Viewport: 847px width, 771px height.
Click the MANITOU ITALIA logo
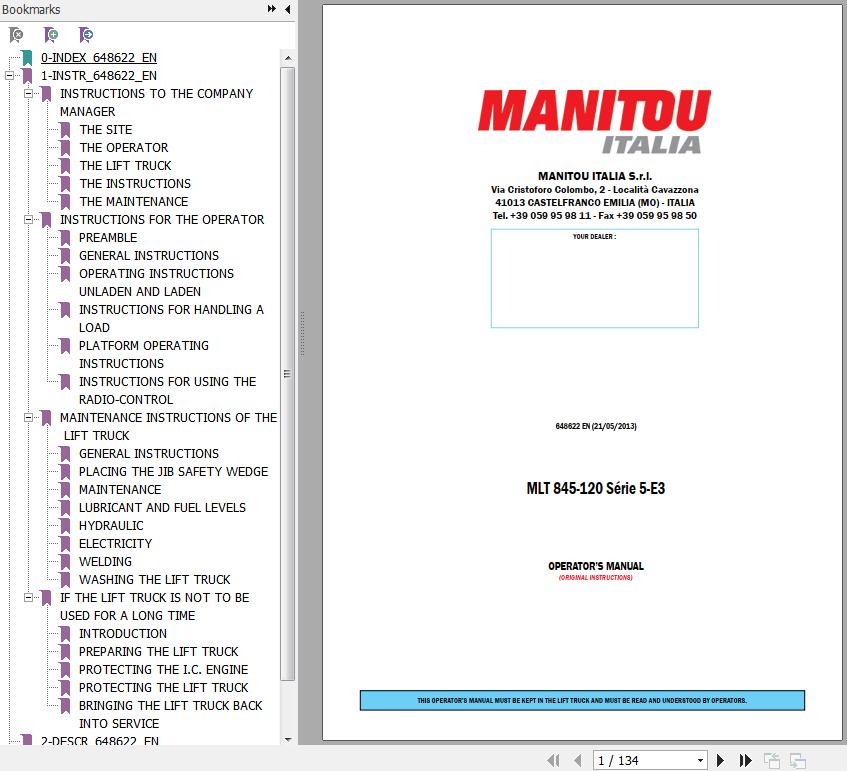click(594, 122)
